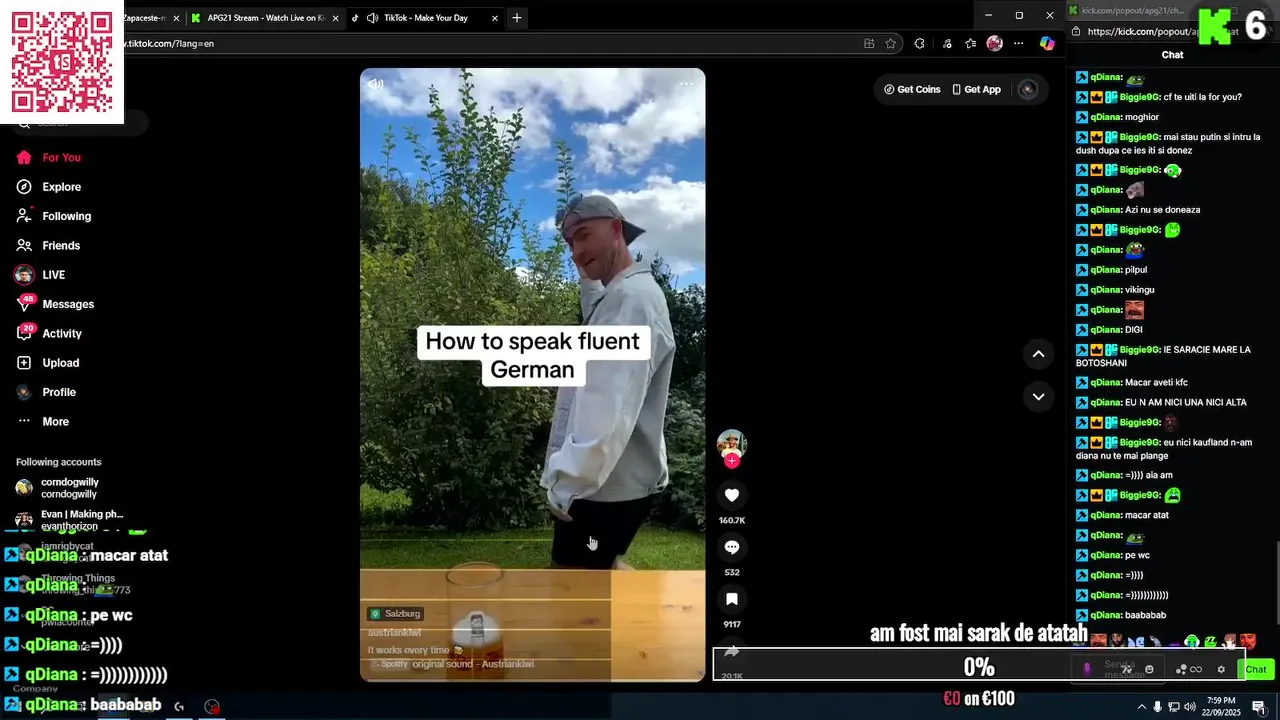Click chat message 'Azi nu se doneaza'

tap(1162, 210)
